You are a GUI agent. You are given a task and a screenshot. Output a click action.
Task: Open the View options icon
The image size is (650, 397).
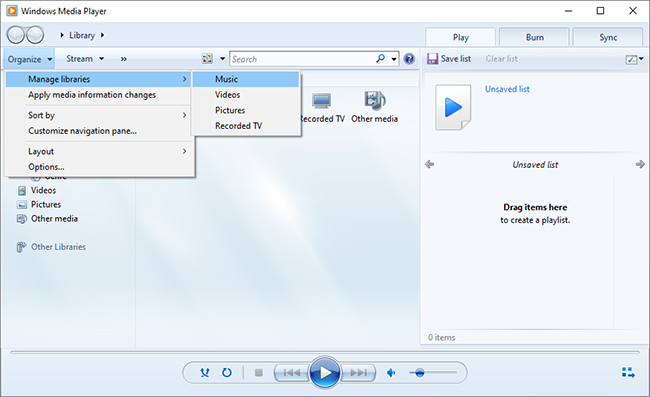click(207, 59)
